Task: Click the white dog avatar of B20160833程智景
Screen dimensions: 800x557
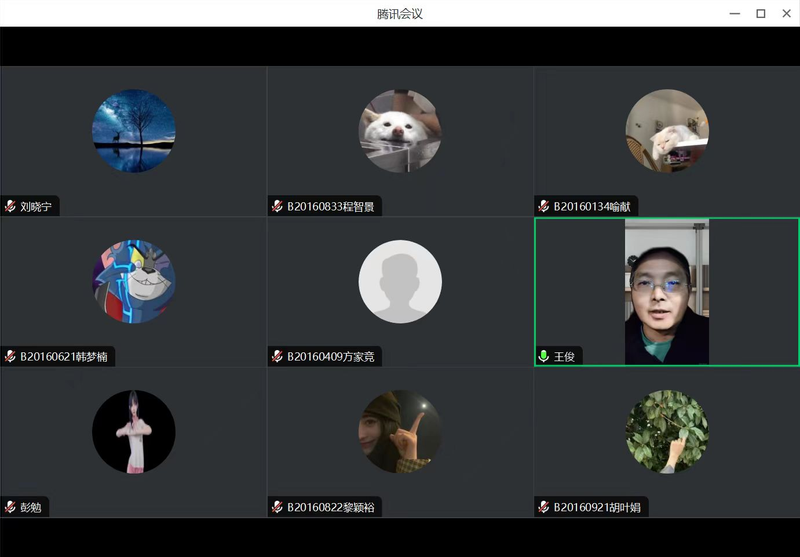Action: click(x=400, y=131)
